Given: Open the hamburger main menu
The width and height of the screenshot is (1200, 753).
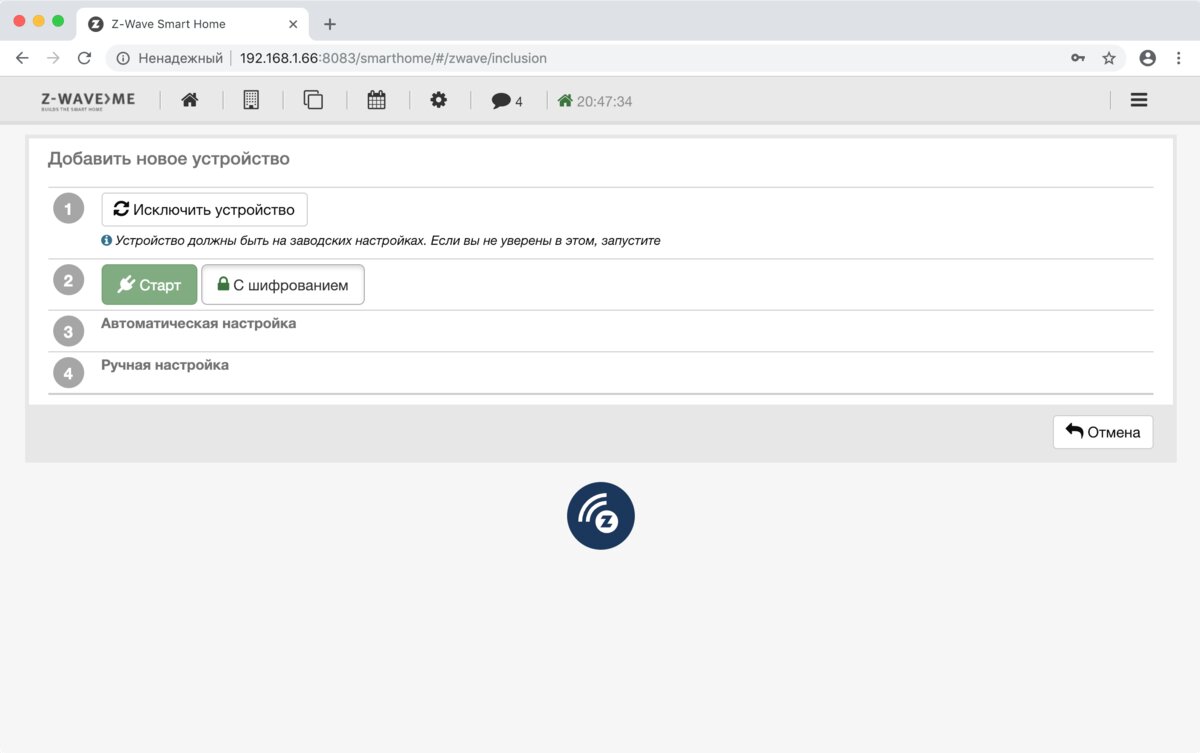Looking at the screenshot, I should [x=1138, y=100].
